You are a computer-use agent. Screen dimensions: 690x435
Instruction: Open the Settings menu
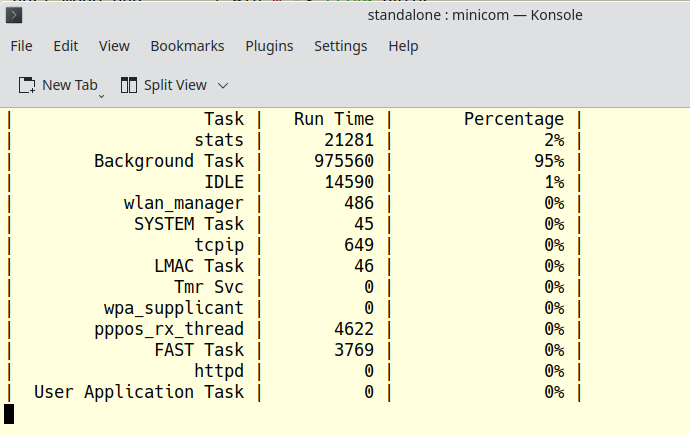coord(341,46)
